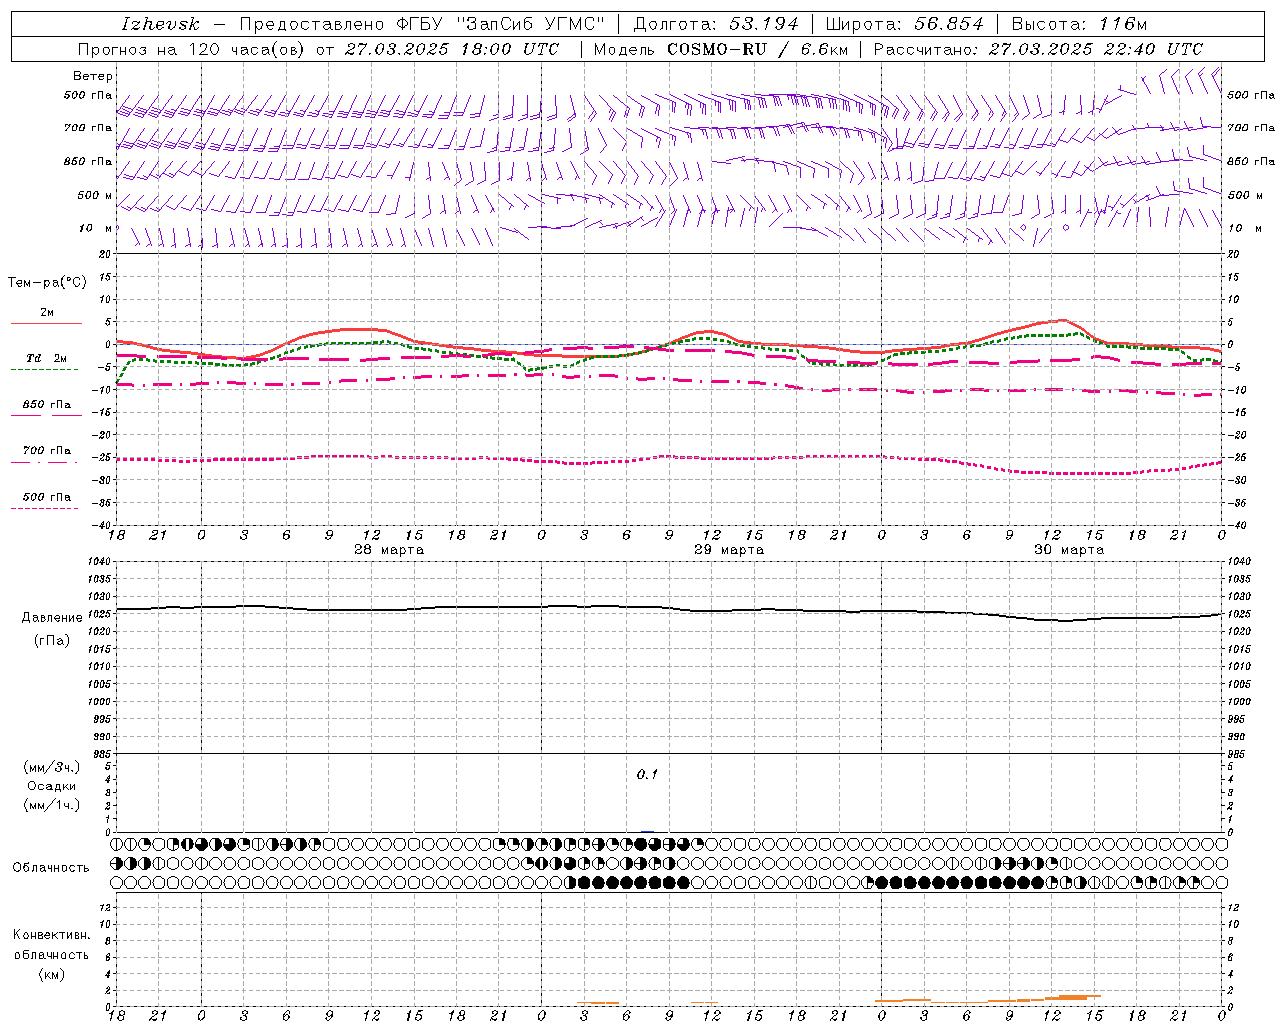Image resolution: width=1280 pixels, height=1024 pixels.
Task: Click the dotted line sample under 500 гПа legend
Action: pos(44,509)
